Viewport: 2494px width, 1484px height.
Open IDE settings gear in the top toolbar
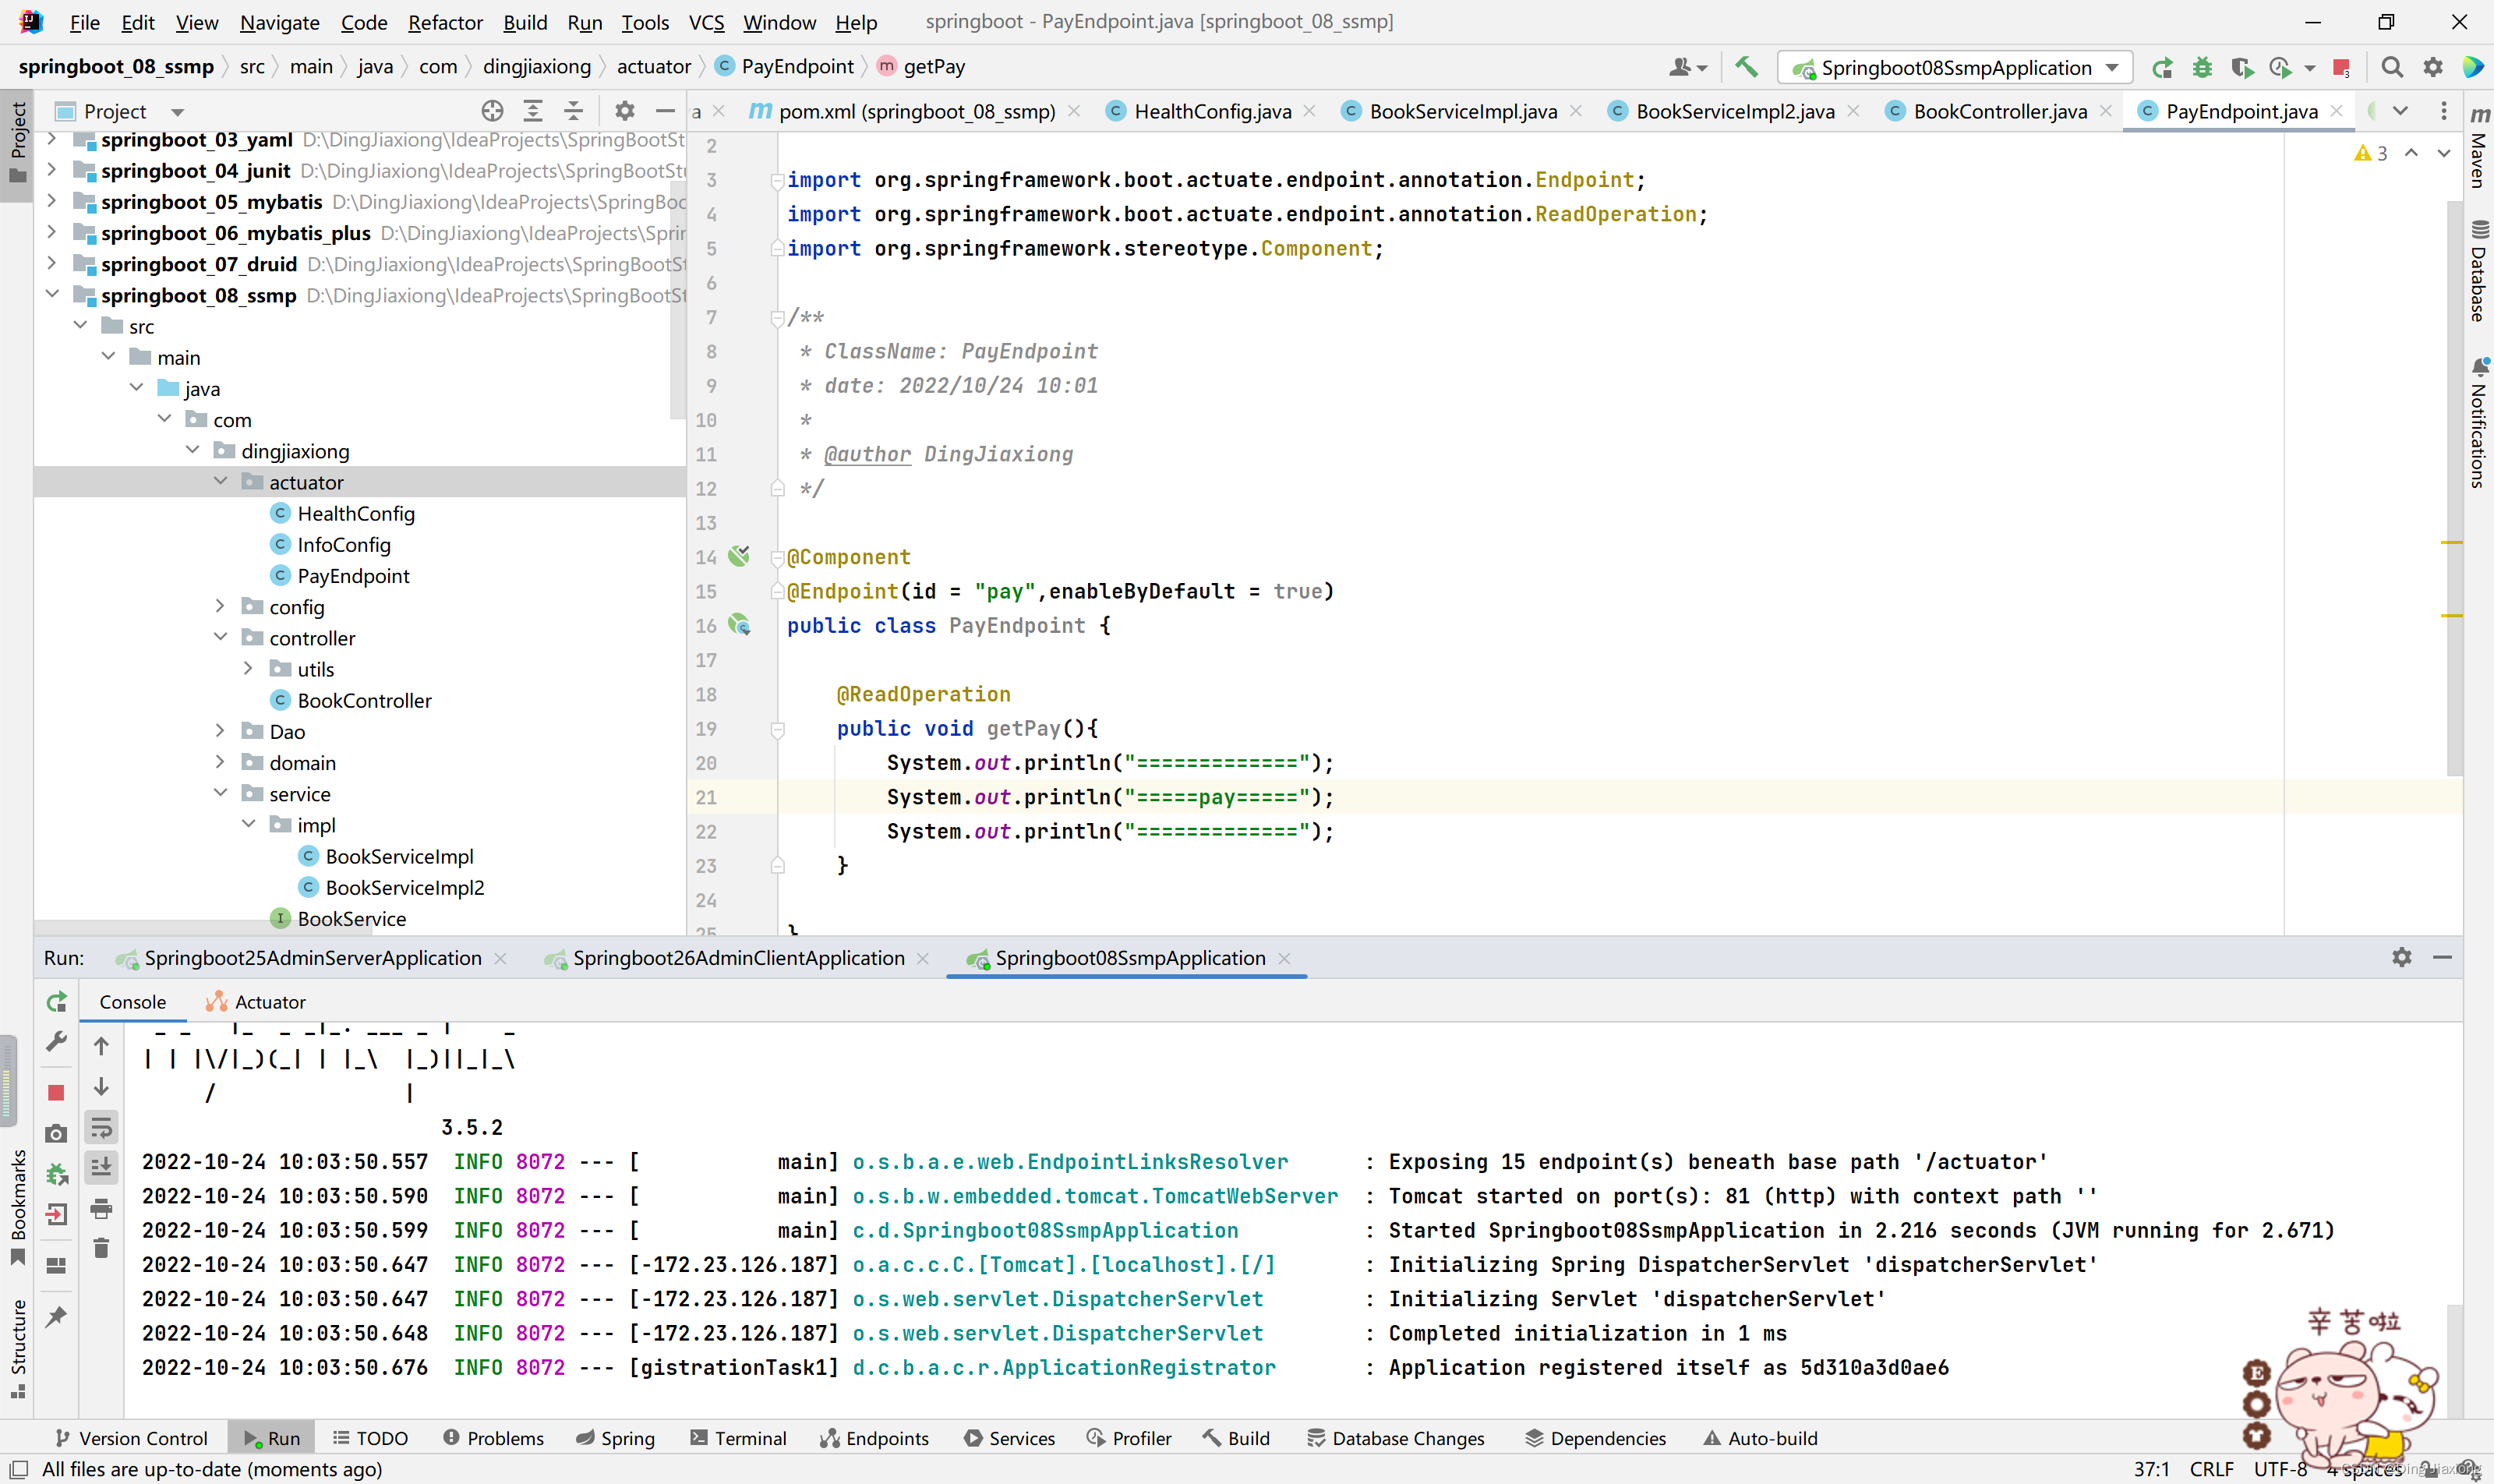(2433, 67)
